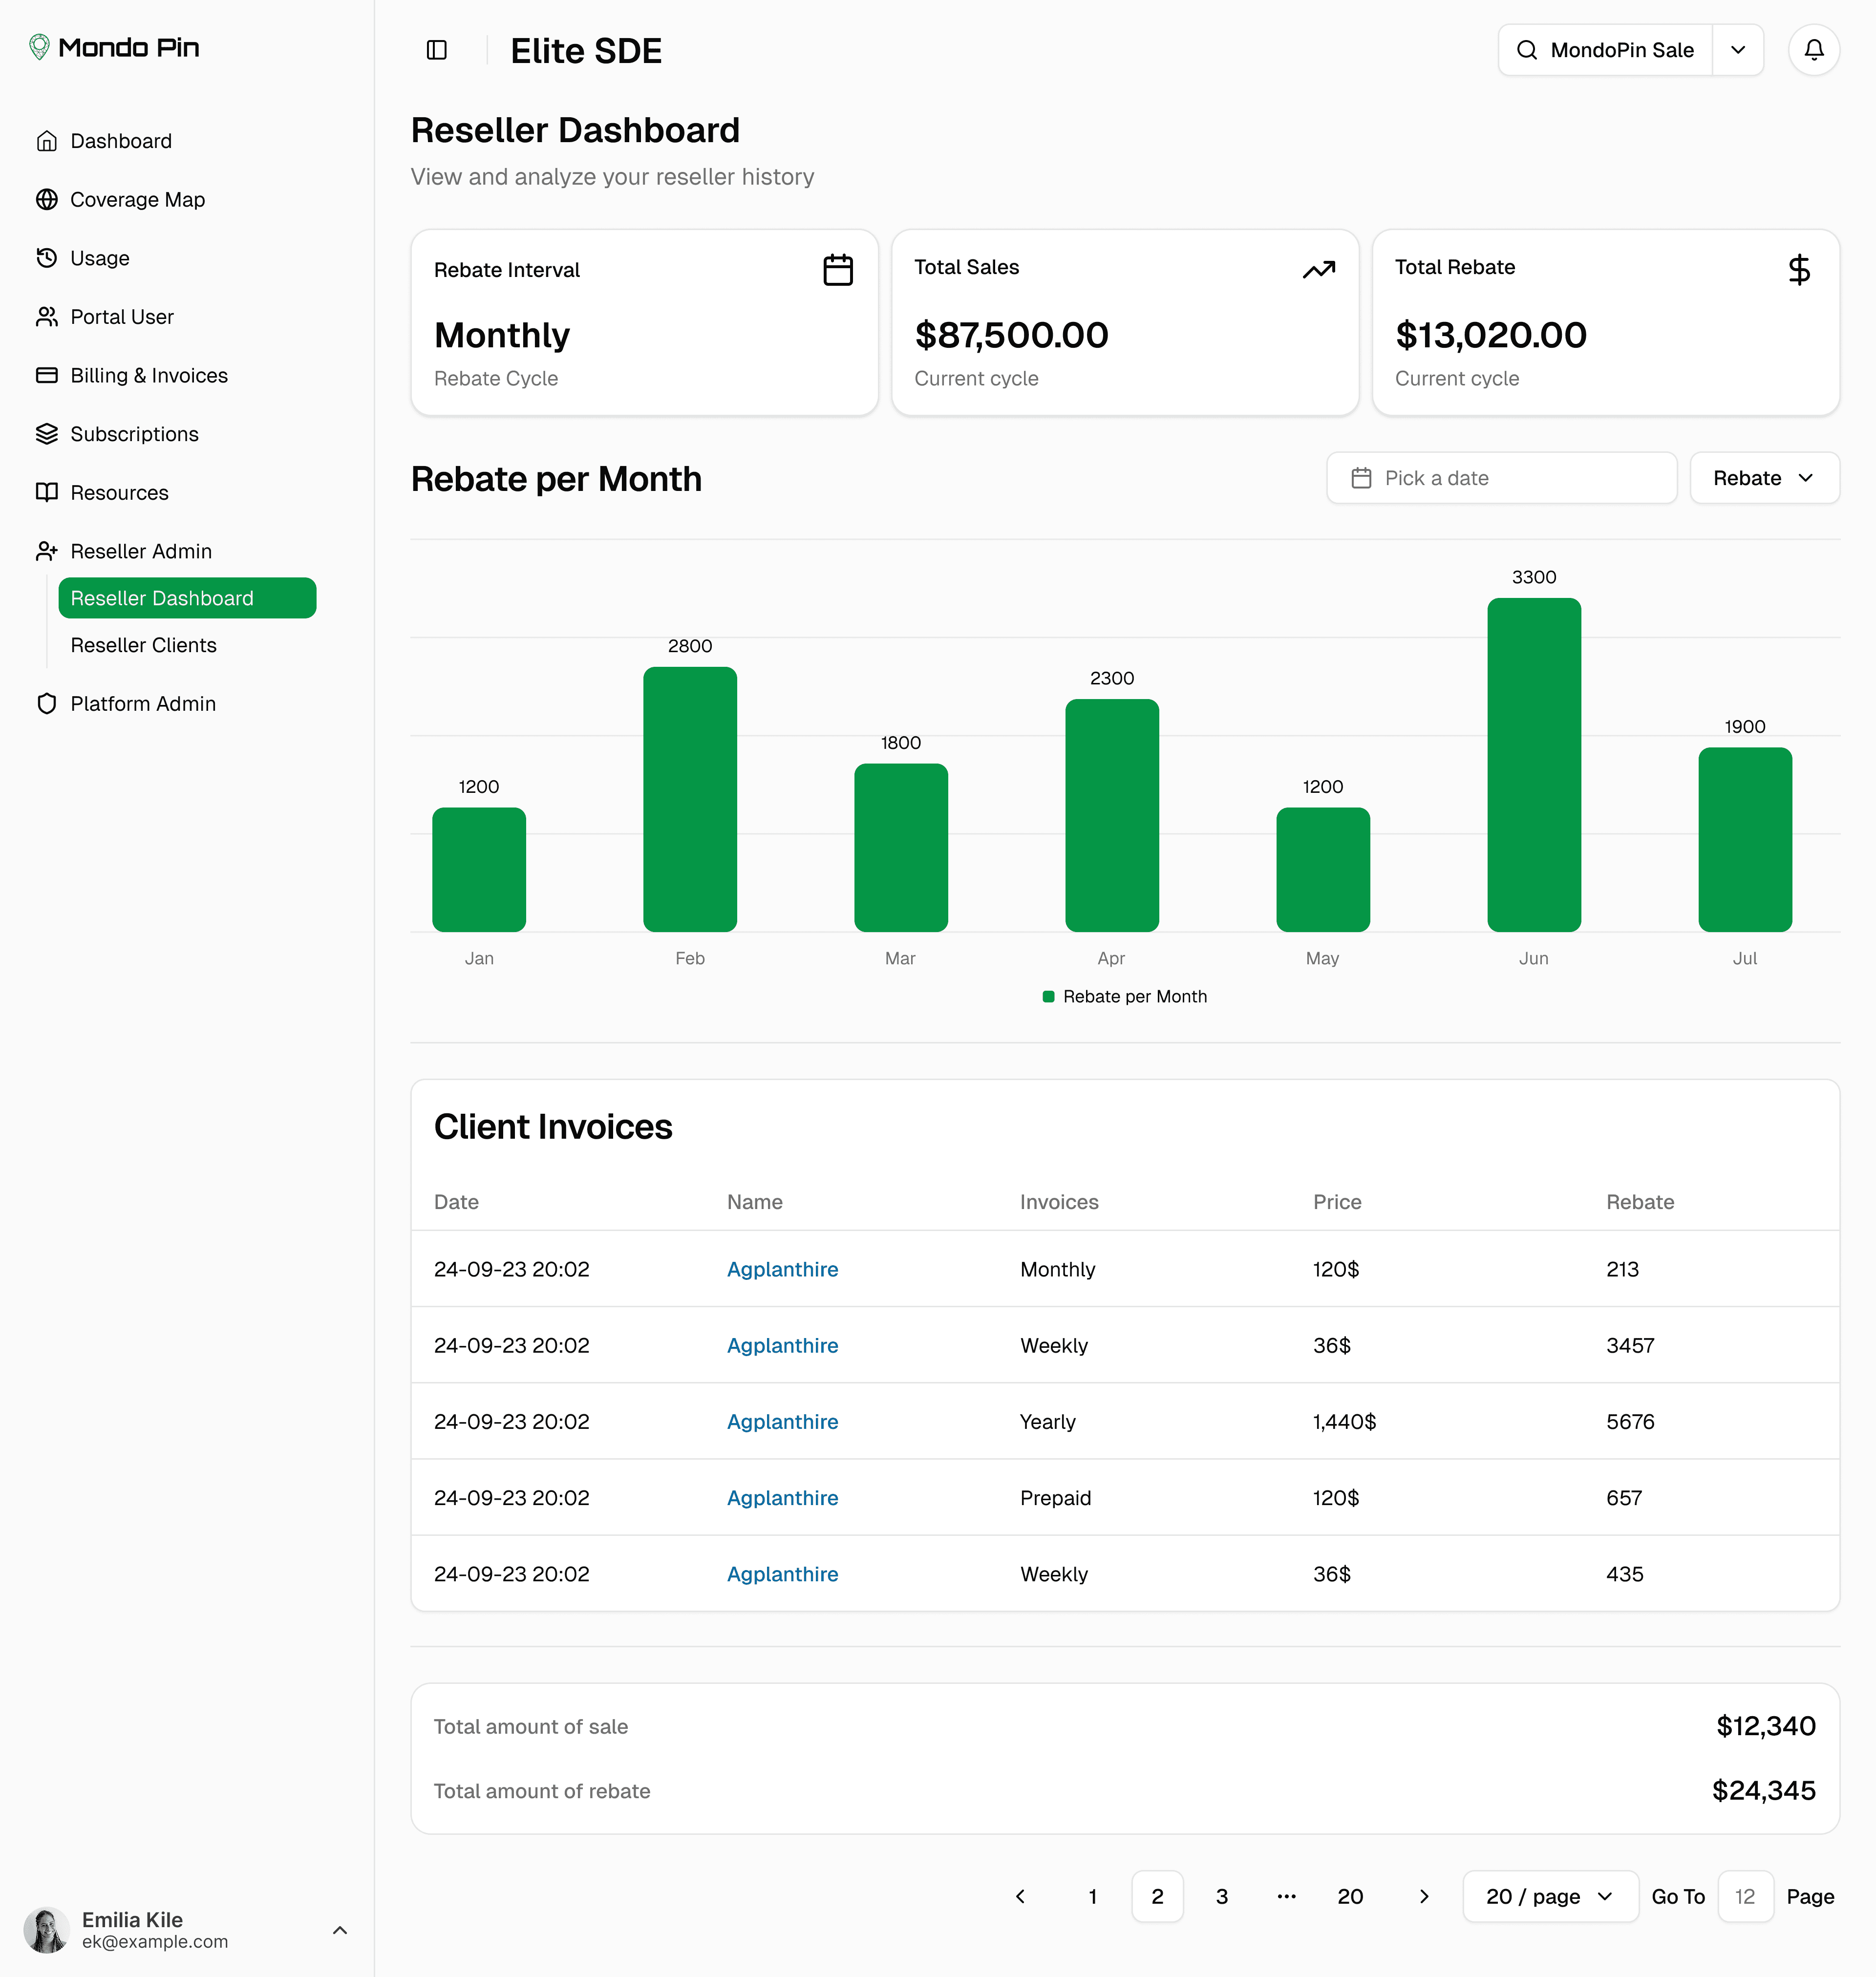Go to pagination page 3

click(1221, 1896)
